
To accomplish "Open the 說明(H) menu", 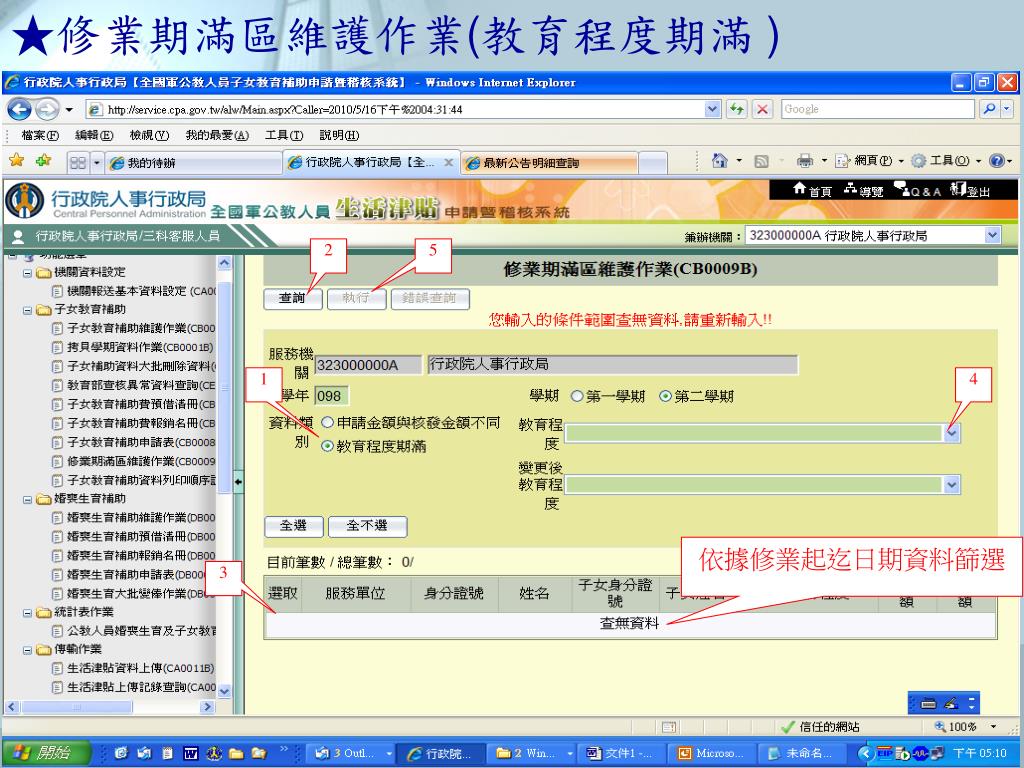I will click(339, 135).
